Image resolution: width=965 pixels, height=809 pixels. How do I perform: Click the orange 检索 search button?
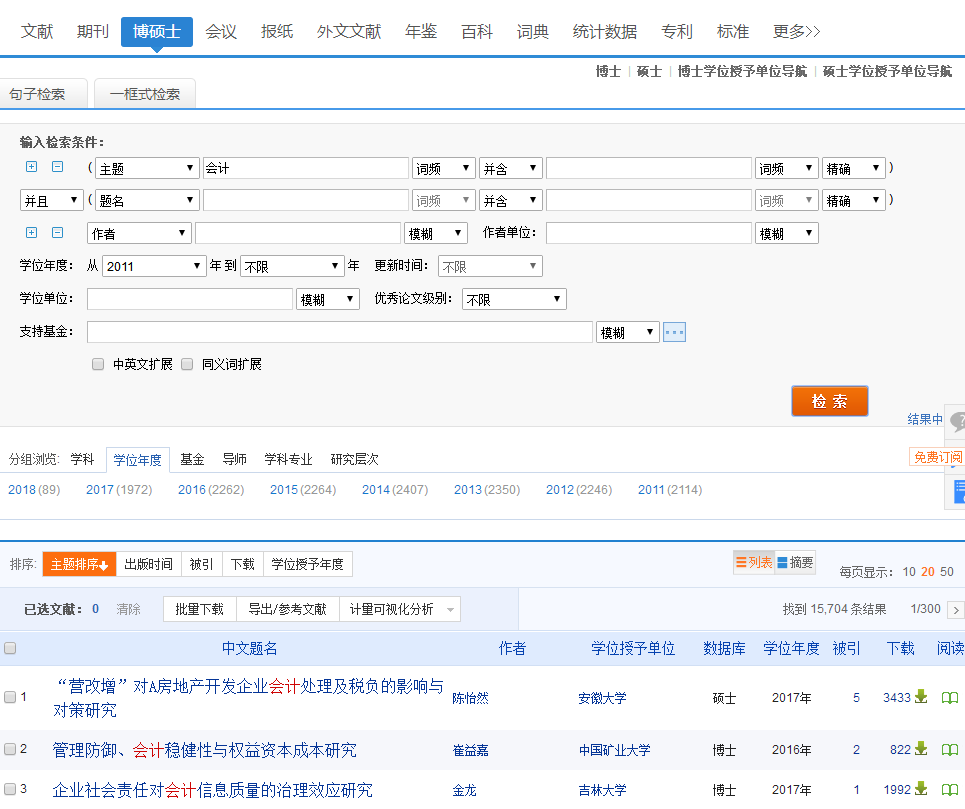pos(829,401)
